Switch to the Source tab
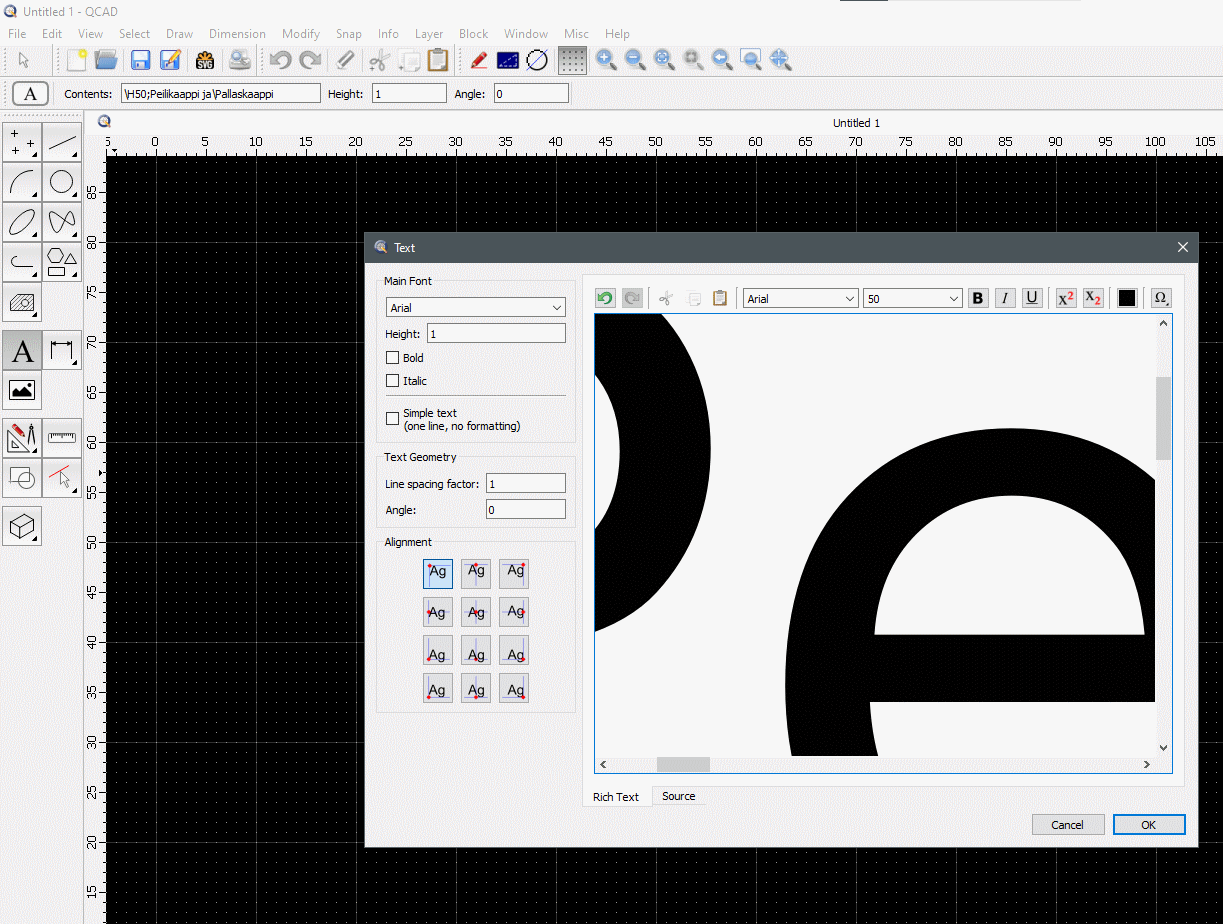 tap(678, 796)
